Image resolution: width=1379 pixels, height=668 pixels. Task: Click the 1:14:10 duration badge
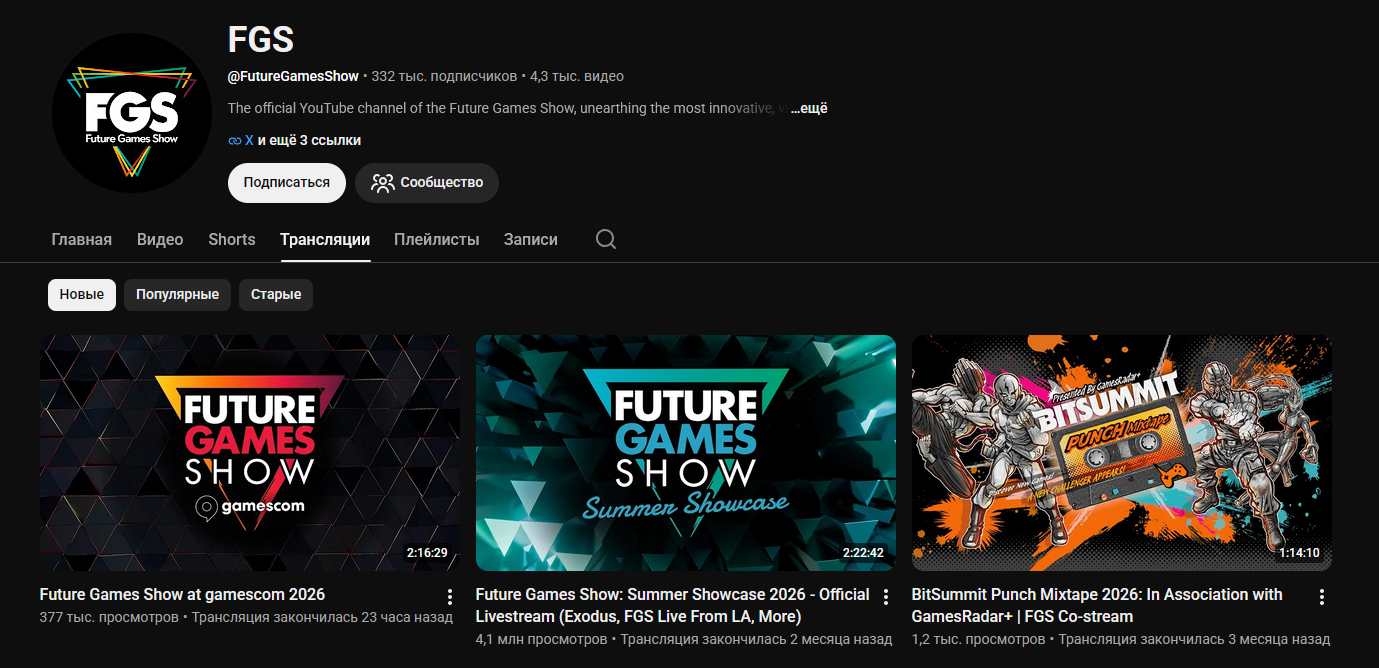[x=1299, y=553]
